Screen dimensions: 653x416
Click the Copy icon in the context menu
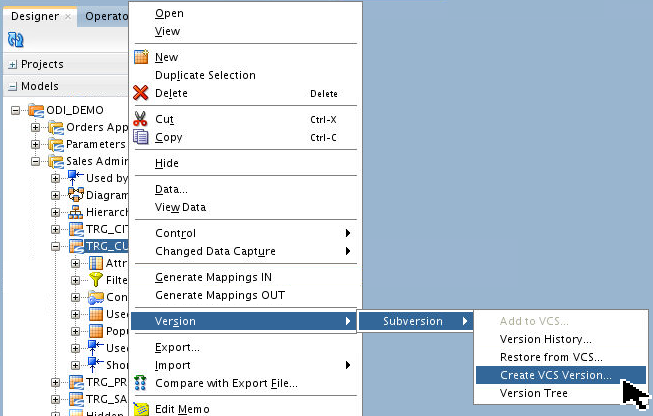[x=141, y=137]
